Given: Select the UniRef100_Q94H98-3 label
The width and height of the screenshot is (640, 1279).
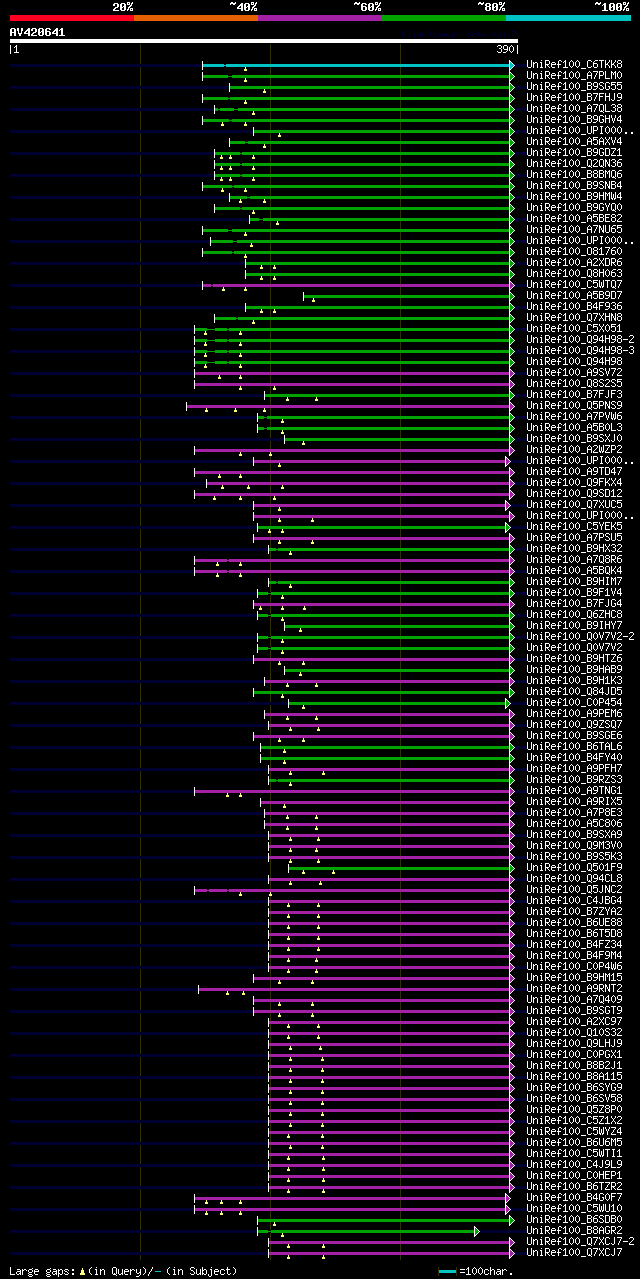Looking at the screenshot, I should pyautogui.click(x=579, y=350).
